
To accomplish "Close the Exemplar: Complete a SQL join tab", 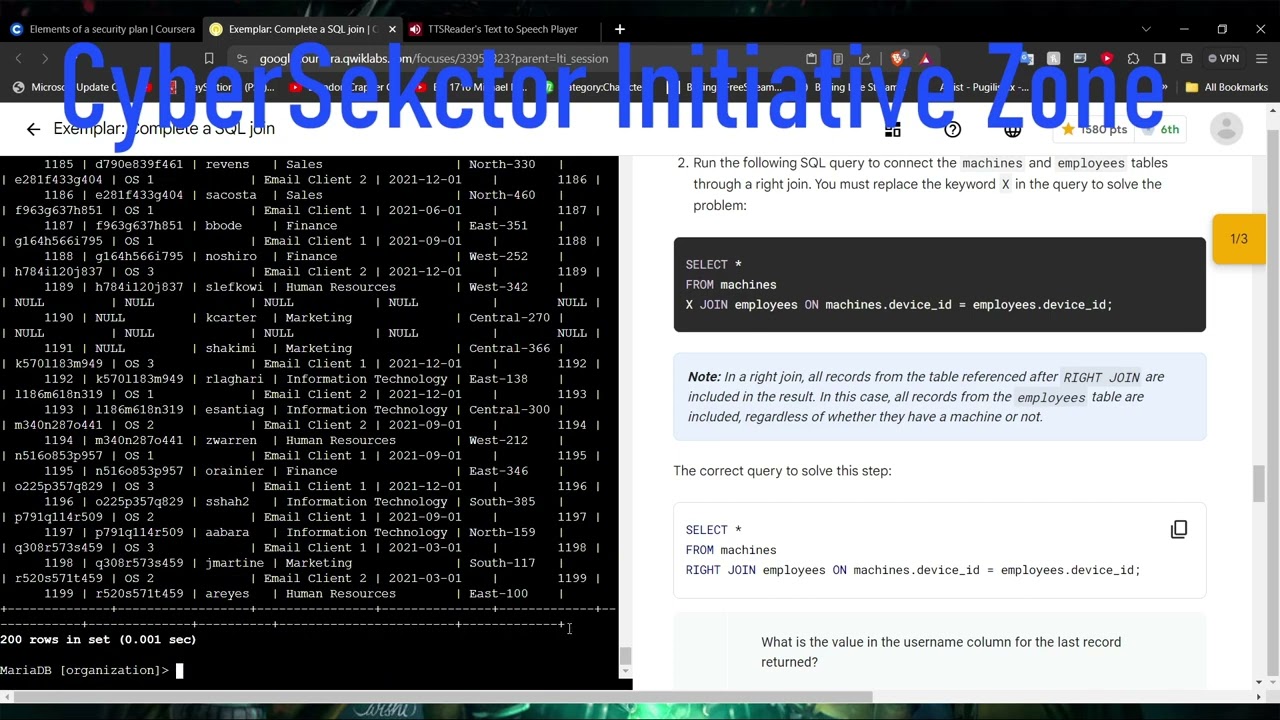I will 392,29.
